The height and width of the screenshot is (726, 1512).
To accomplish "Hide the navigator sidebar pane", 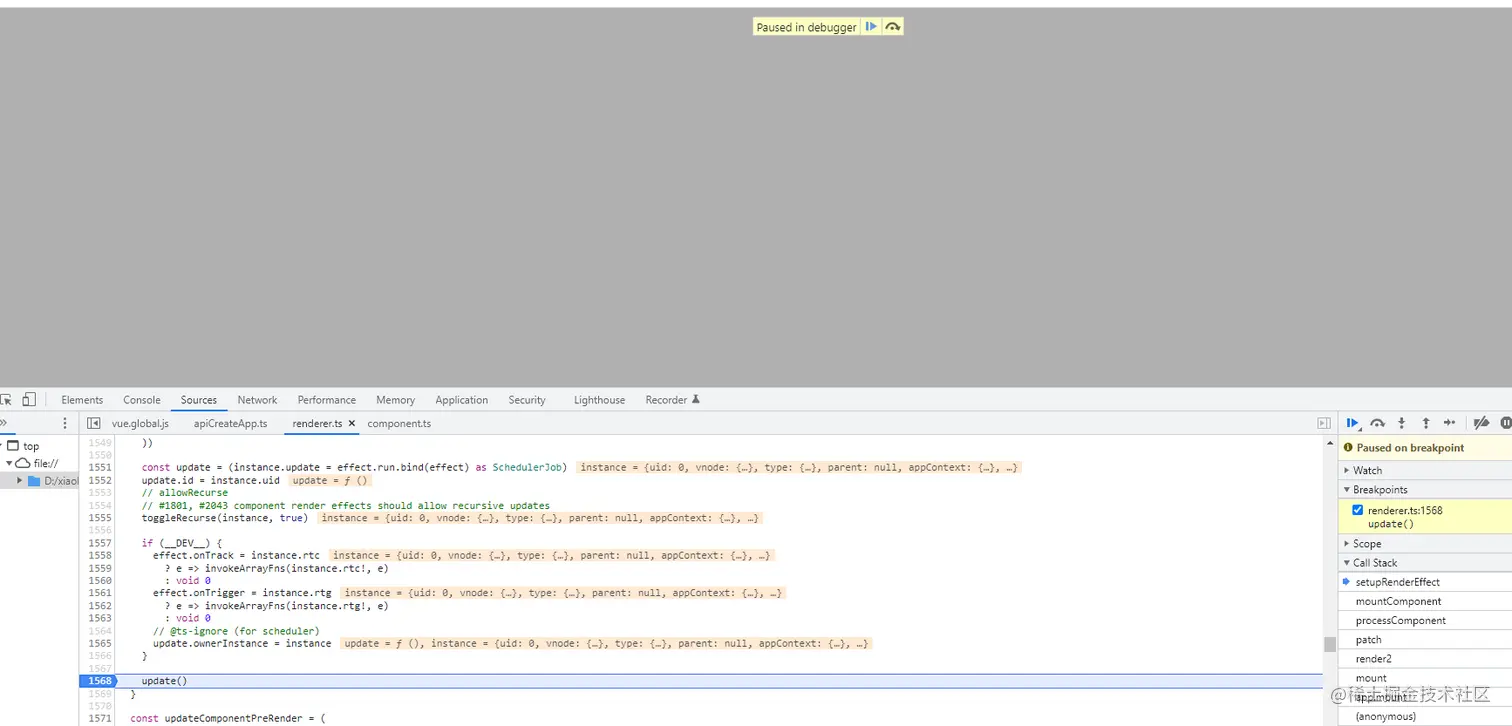I will point(93,423).
